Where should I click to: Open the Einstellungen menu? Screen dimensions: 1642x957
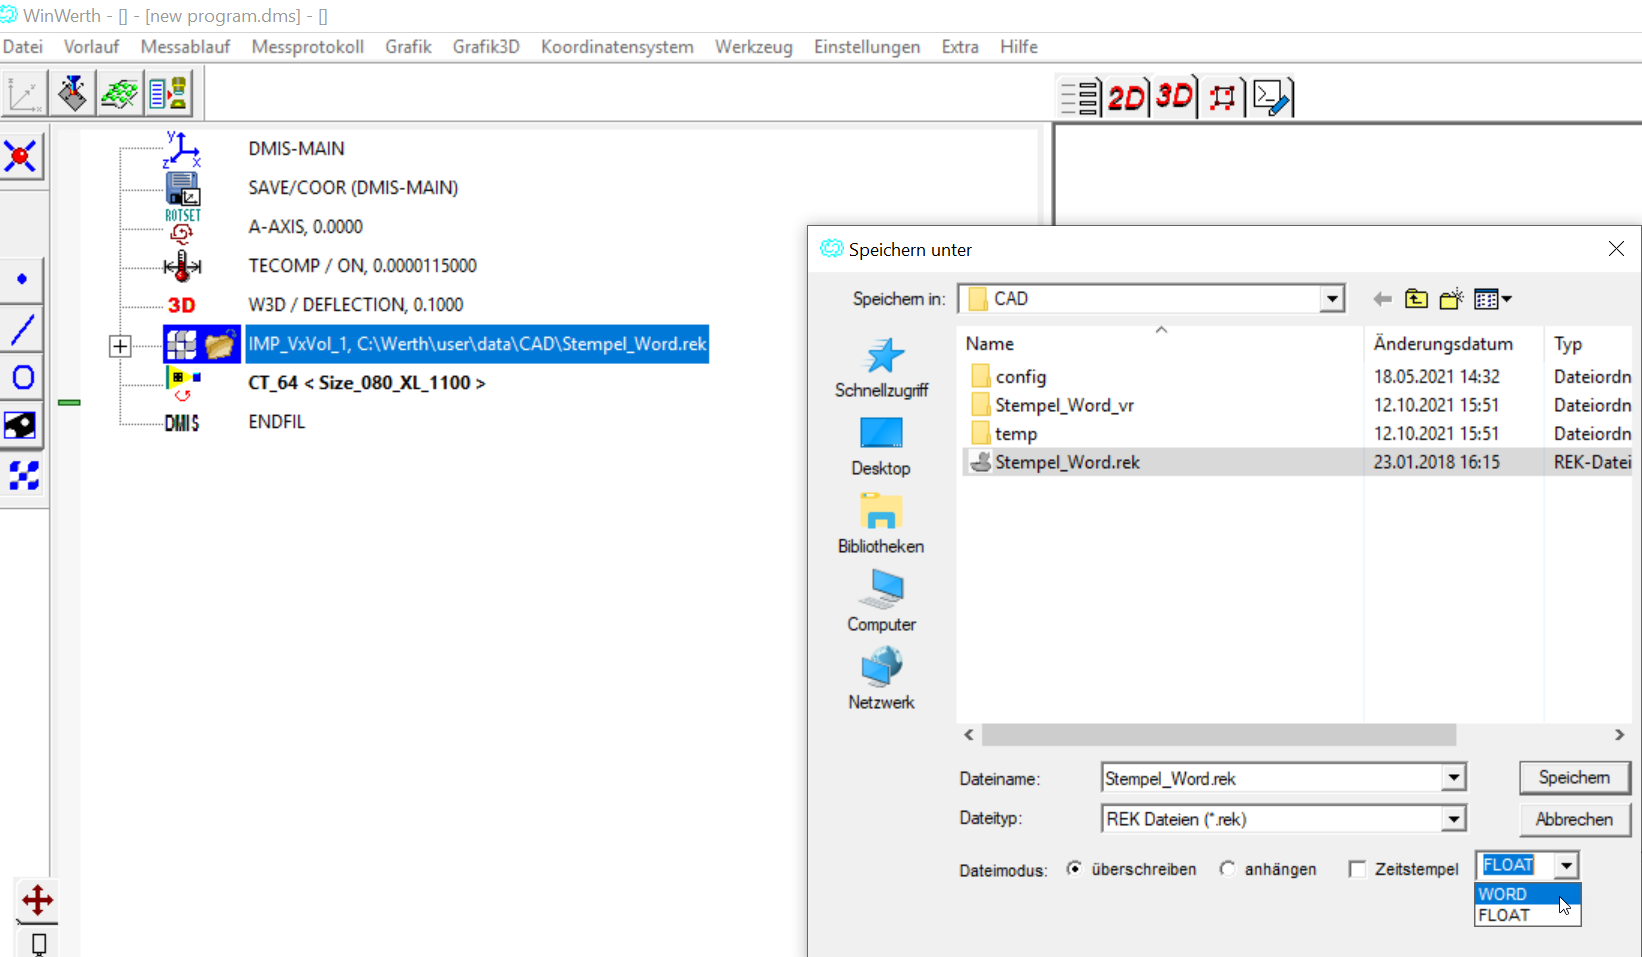867,47
